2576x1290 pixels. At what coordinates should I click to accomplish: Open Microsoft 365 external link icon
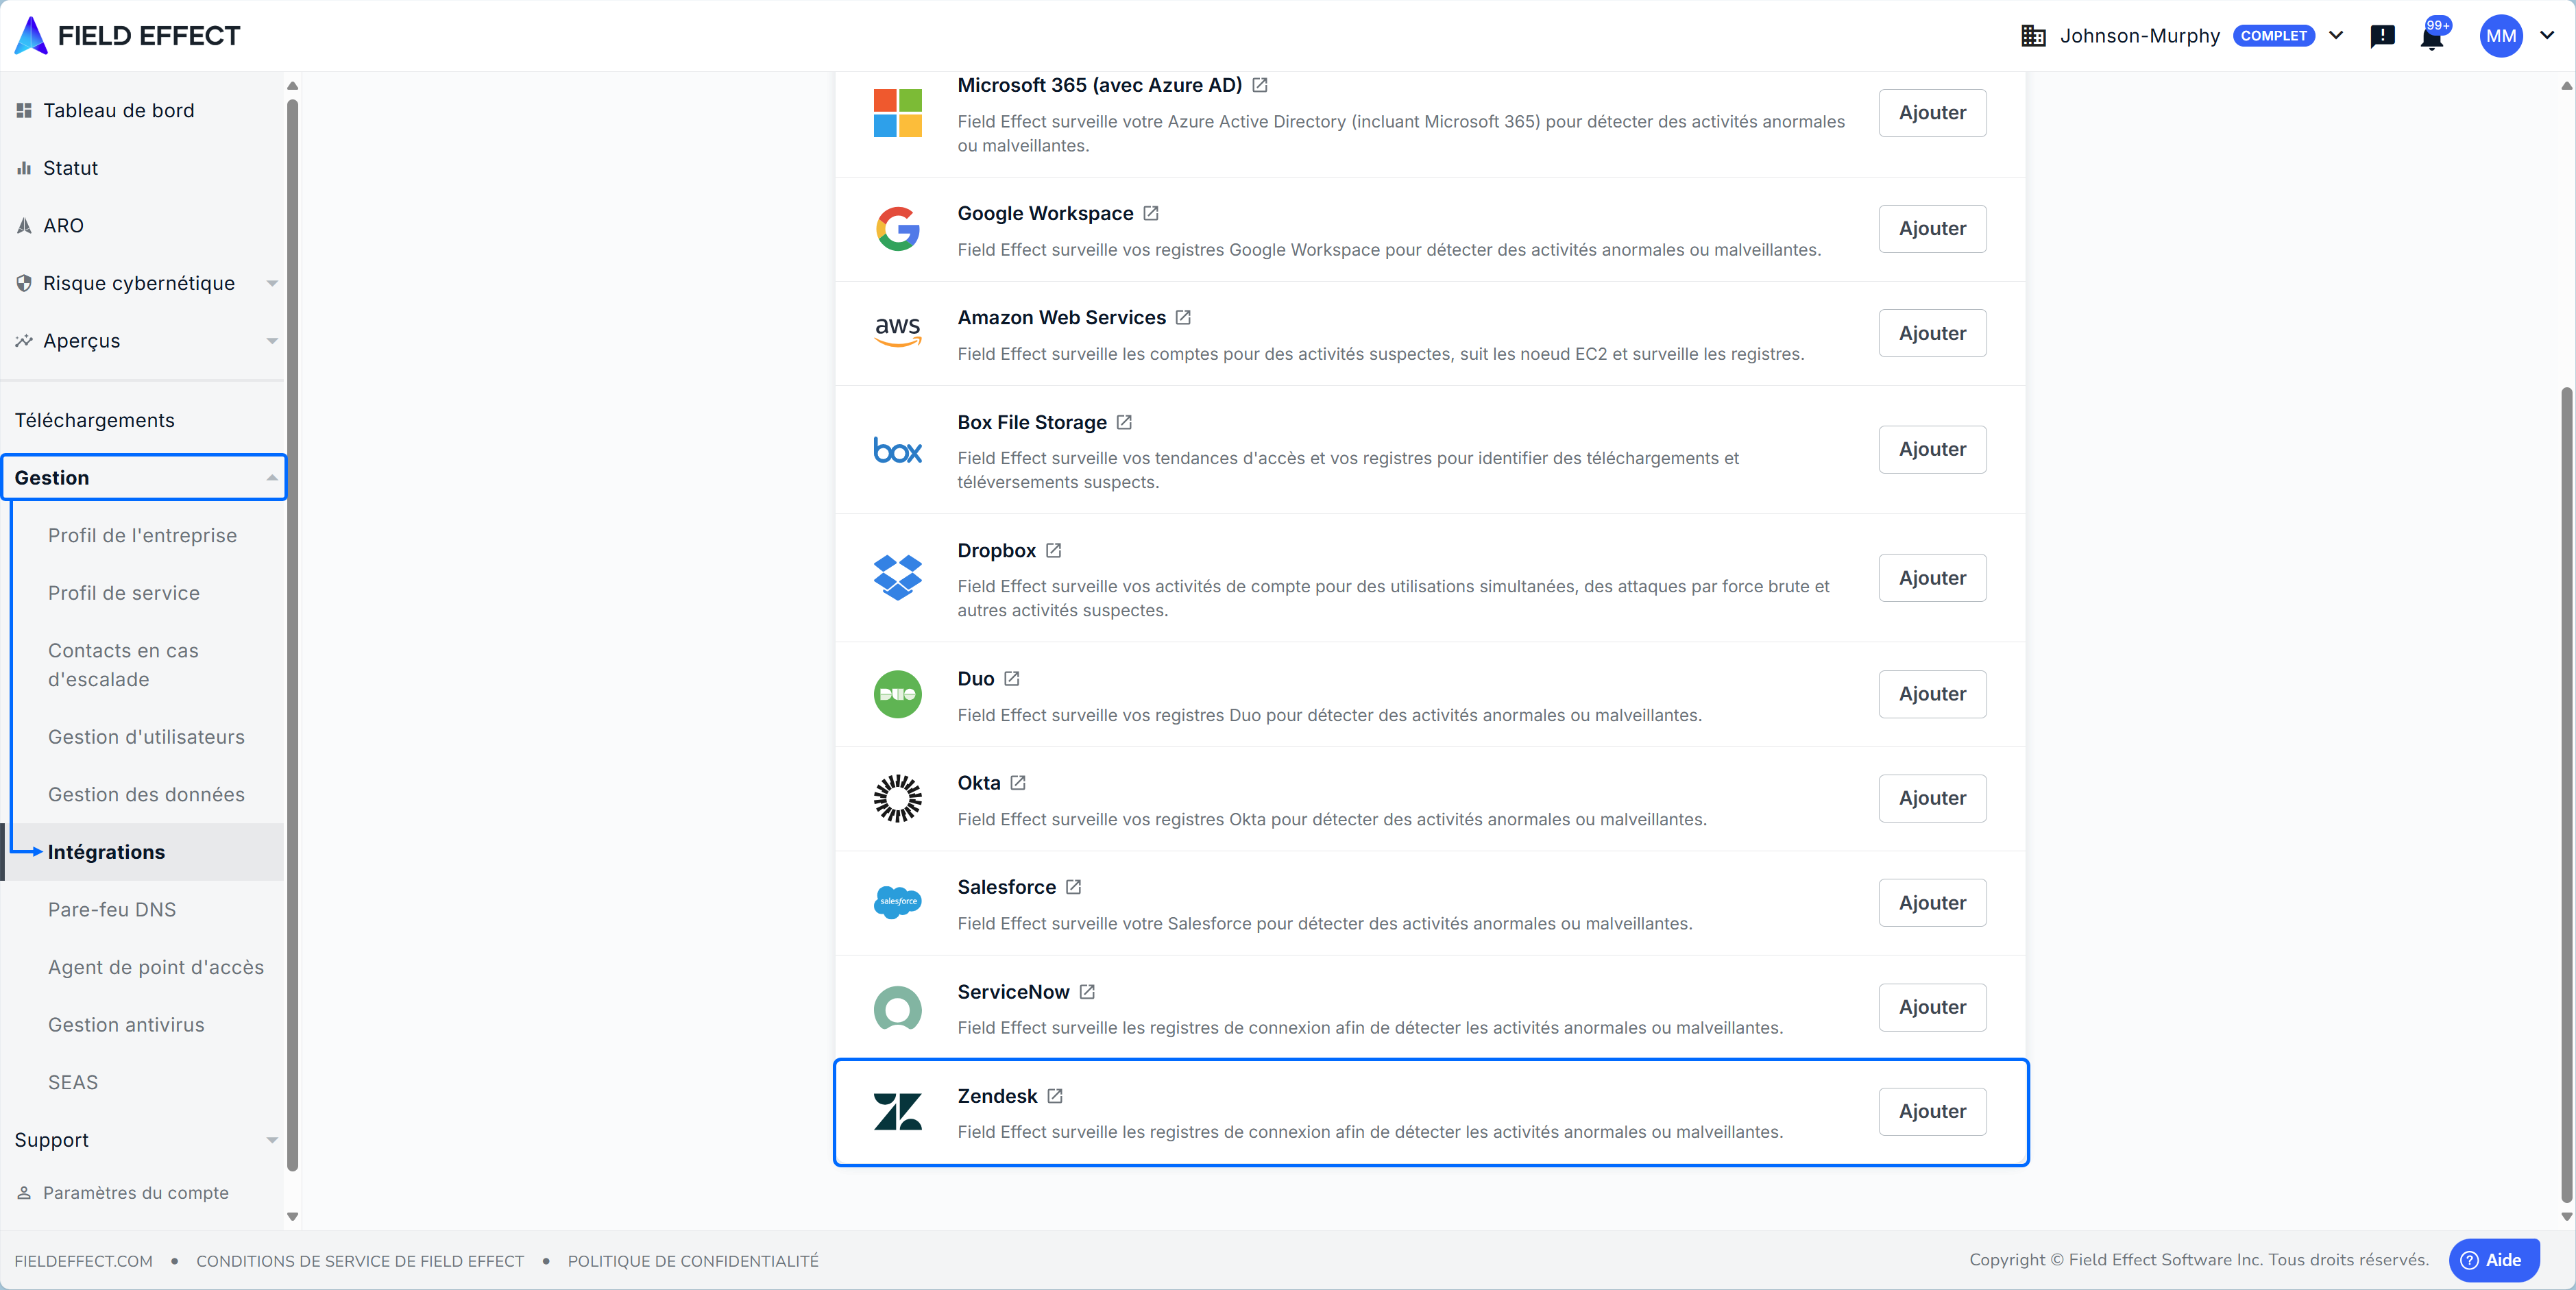pos(1260,85)
